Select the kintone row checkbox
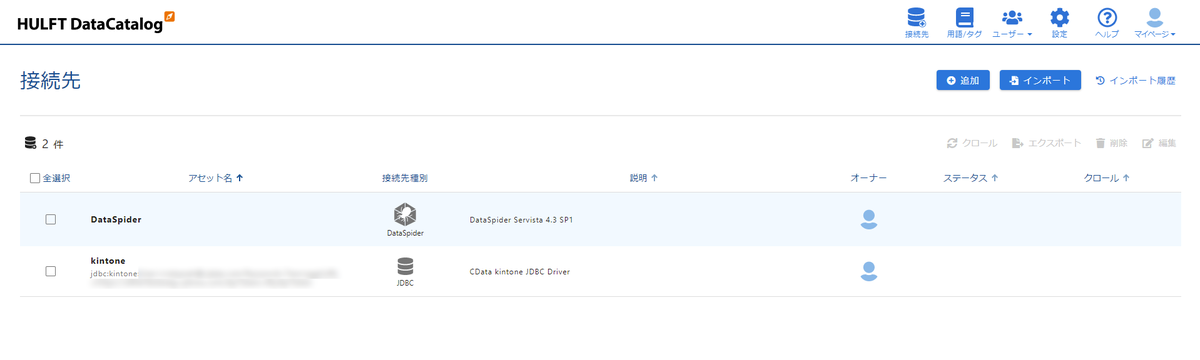This screenshot has width=1200, height=360. 51,271
